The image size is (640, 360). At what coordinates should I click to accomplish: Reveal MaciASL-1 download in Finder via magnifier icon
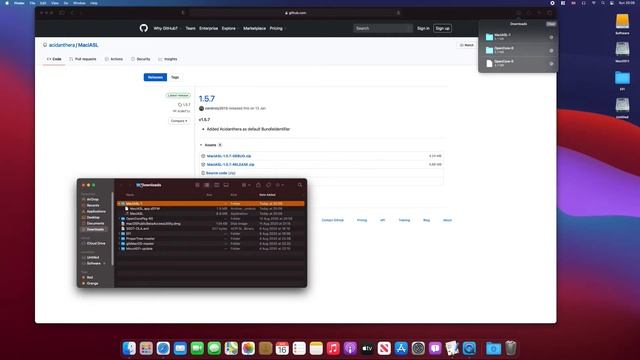551,37
